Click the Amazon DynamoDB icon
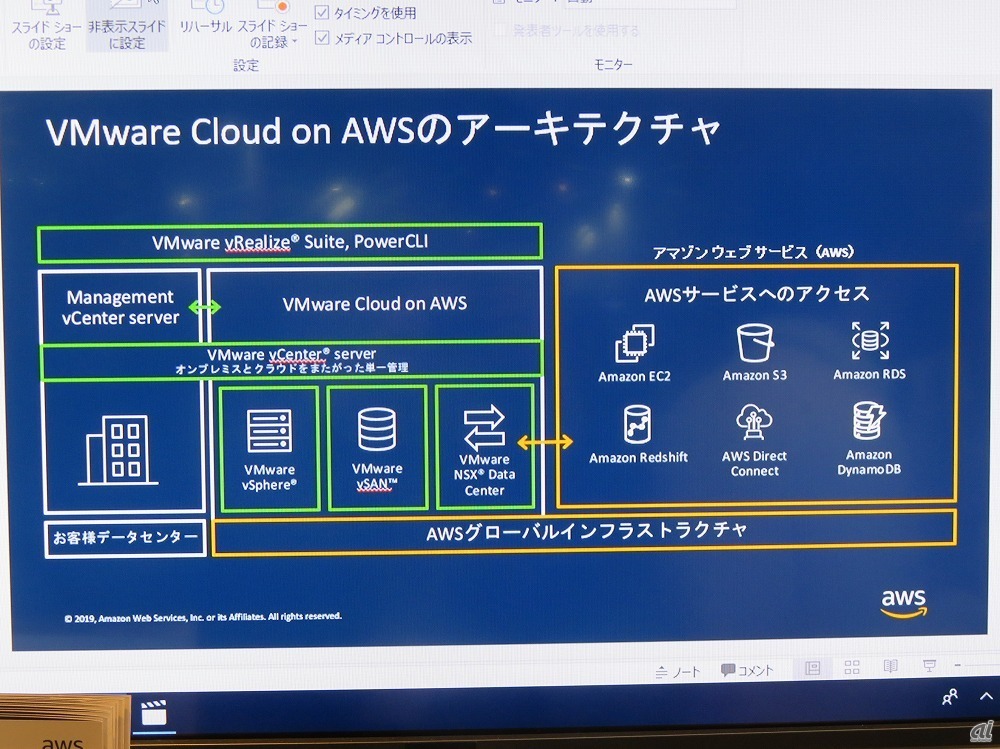The height and width of the screenshot is (749, 1000). (869, 421)
